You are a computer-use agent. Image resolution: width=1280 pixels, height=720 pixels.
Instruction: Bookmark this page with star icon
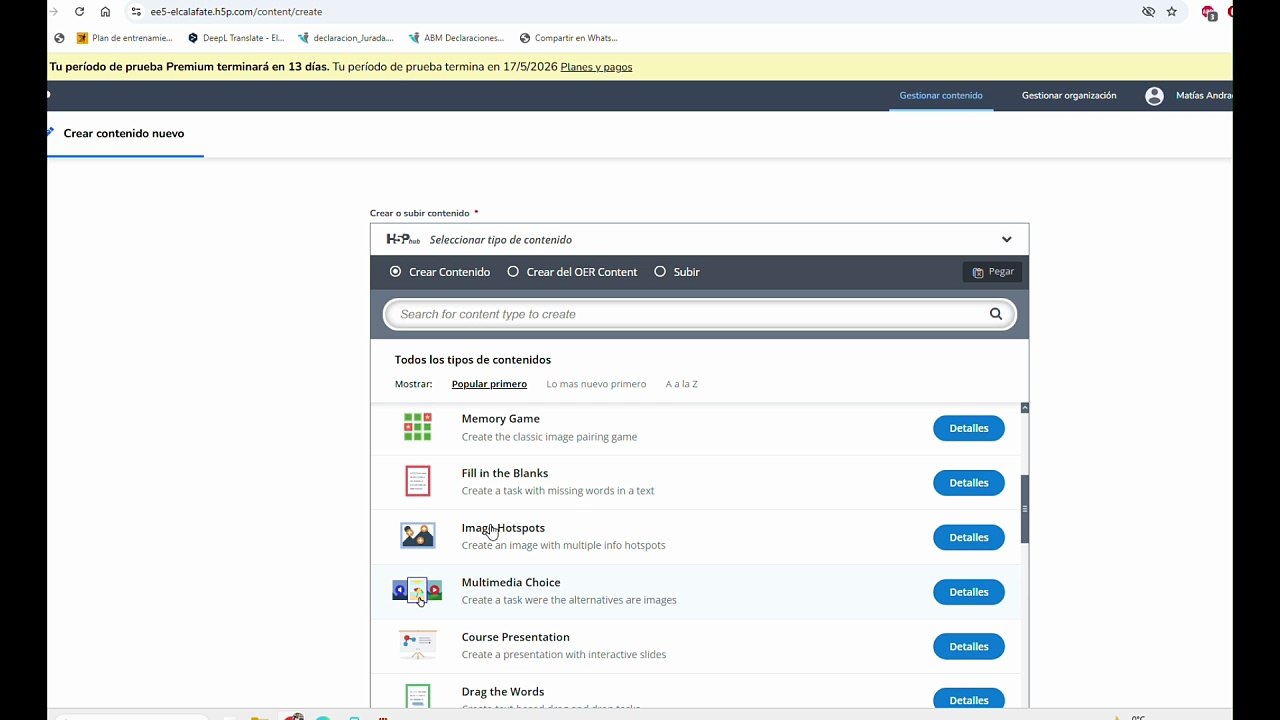[x=1172, y=12]
